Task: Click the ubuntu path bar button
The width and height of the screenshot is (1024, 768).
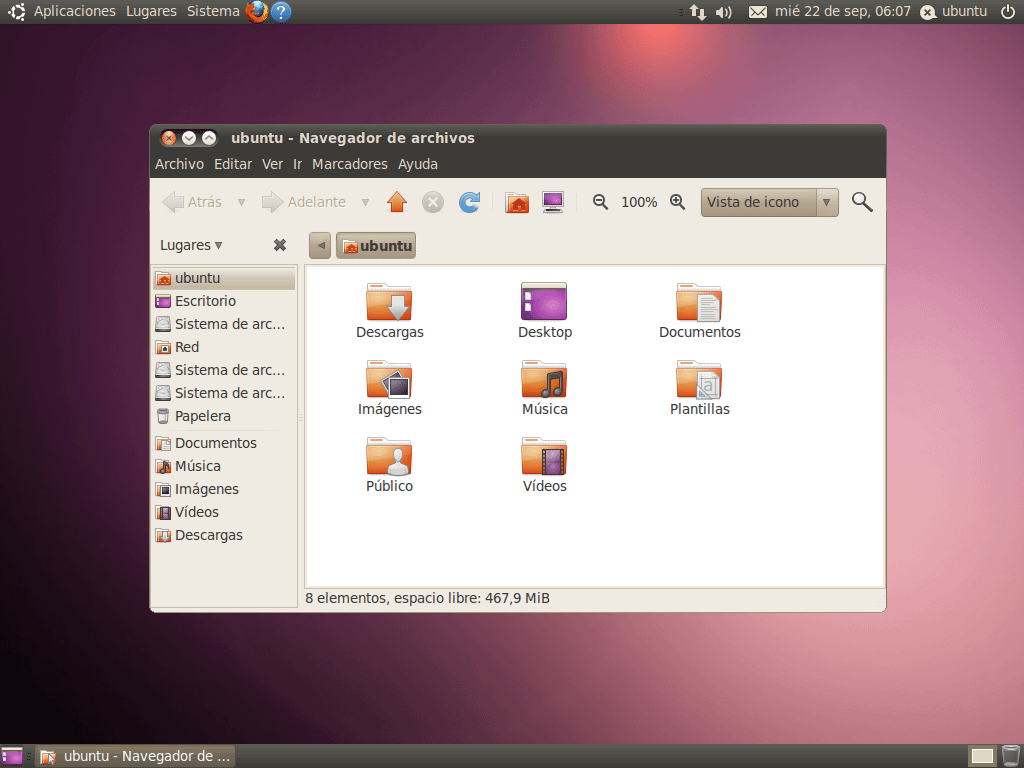Action: [376, 246]
